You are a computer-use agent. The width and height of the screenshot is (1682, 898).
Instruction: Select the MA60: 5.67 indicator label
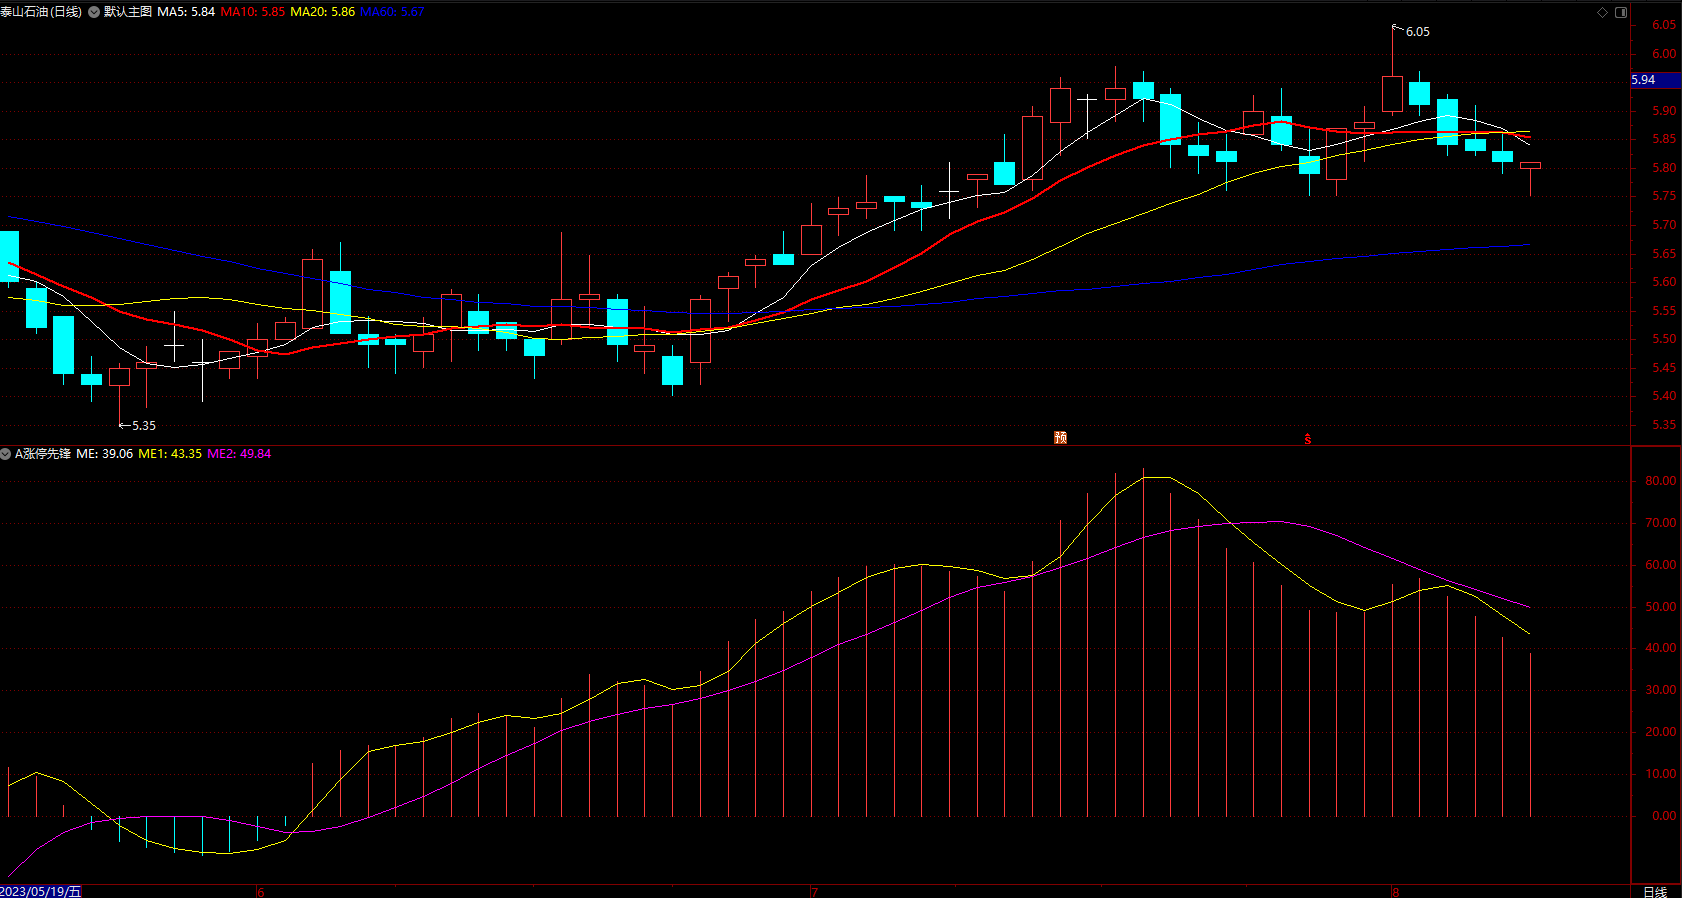point(392,12)
